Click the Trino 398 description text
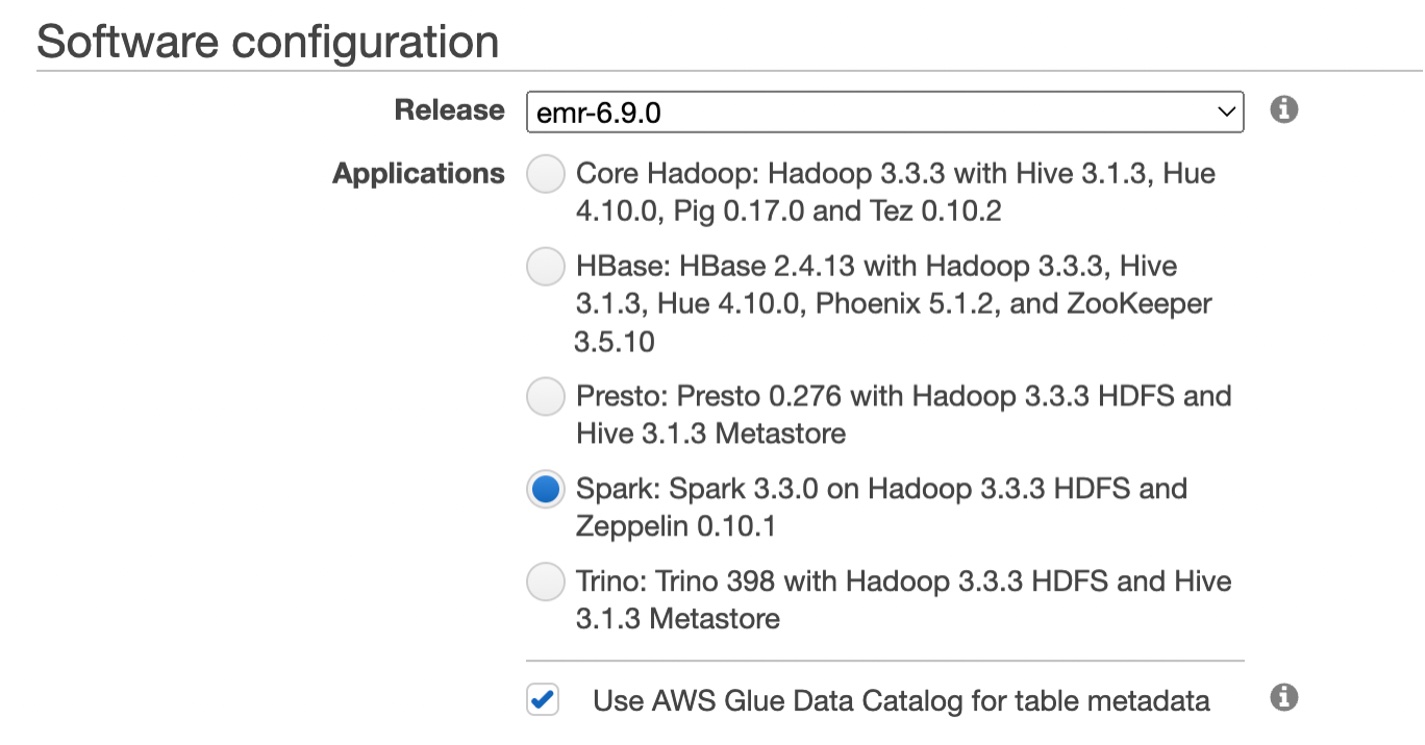 point(903,600)
